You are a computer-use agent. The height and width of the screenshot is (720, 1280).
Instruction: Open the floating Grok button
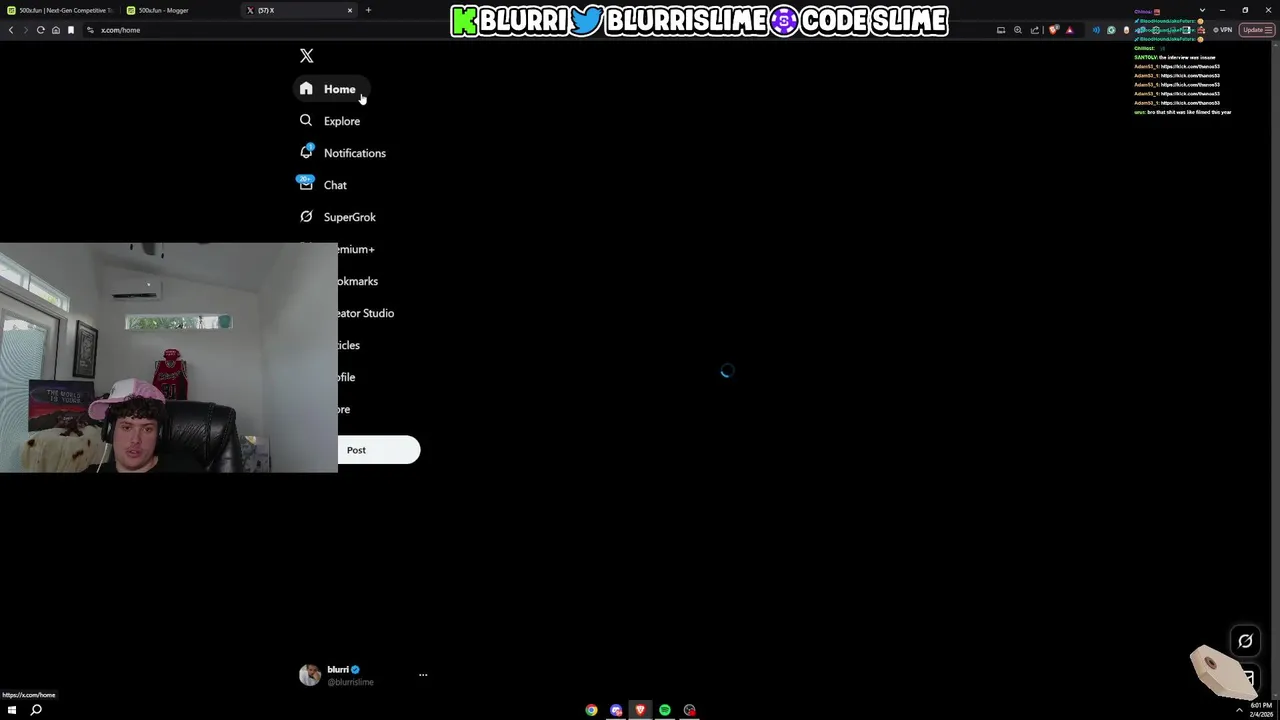coord(1245,641)
